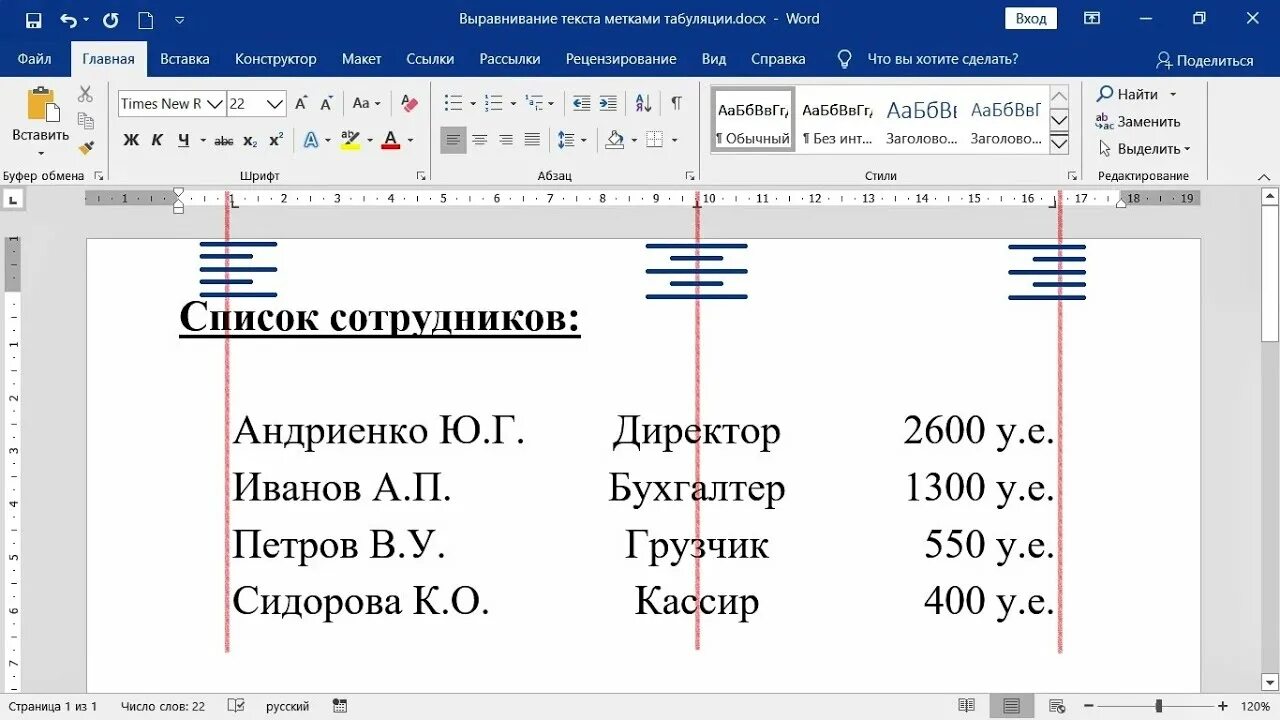Expand the numbered list options arrow
The height and width of the screenshot is (720, 1280).
point(513,103)
